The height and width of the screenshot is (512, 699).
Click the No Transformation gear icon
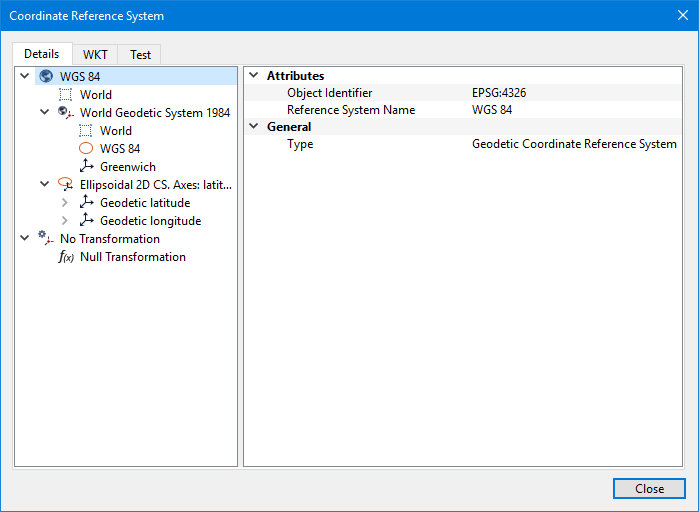45,239
